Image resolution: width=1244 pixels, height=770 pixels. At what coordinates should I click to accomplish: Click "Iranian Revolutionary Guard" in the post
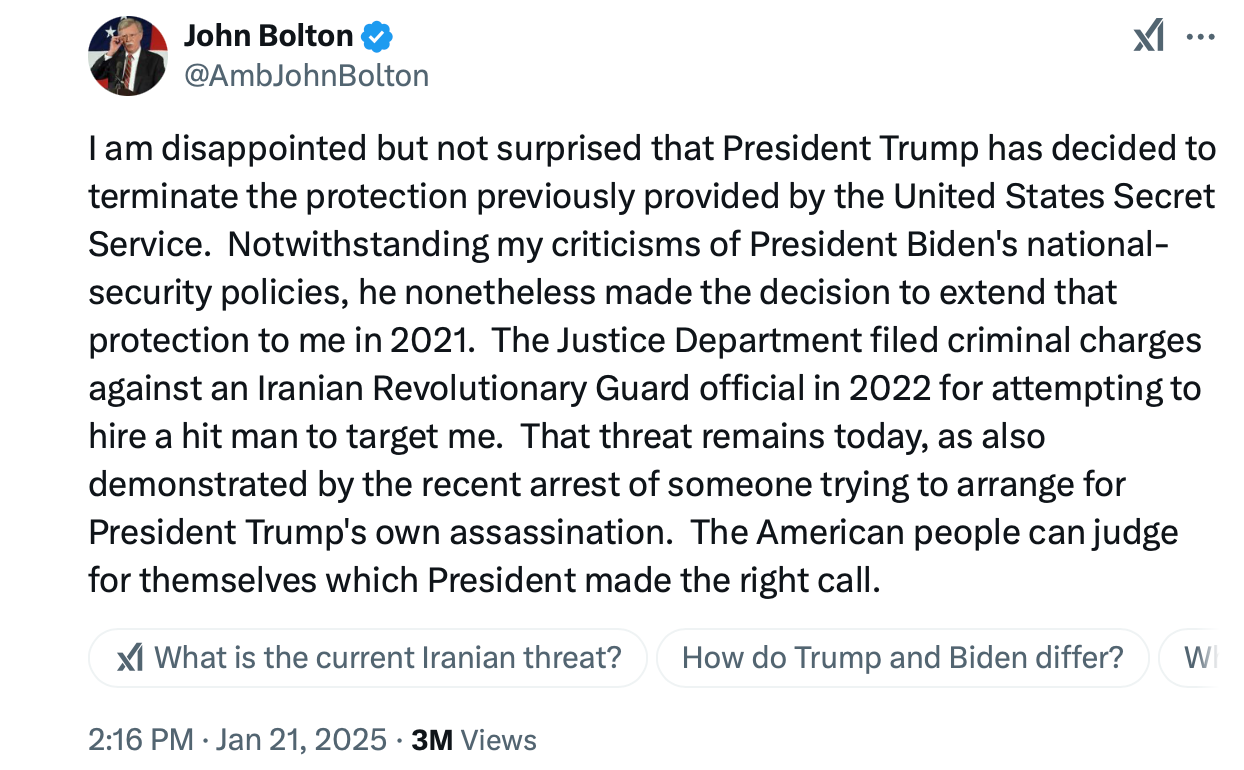coord(421,388)
